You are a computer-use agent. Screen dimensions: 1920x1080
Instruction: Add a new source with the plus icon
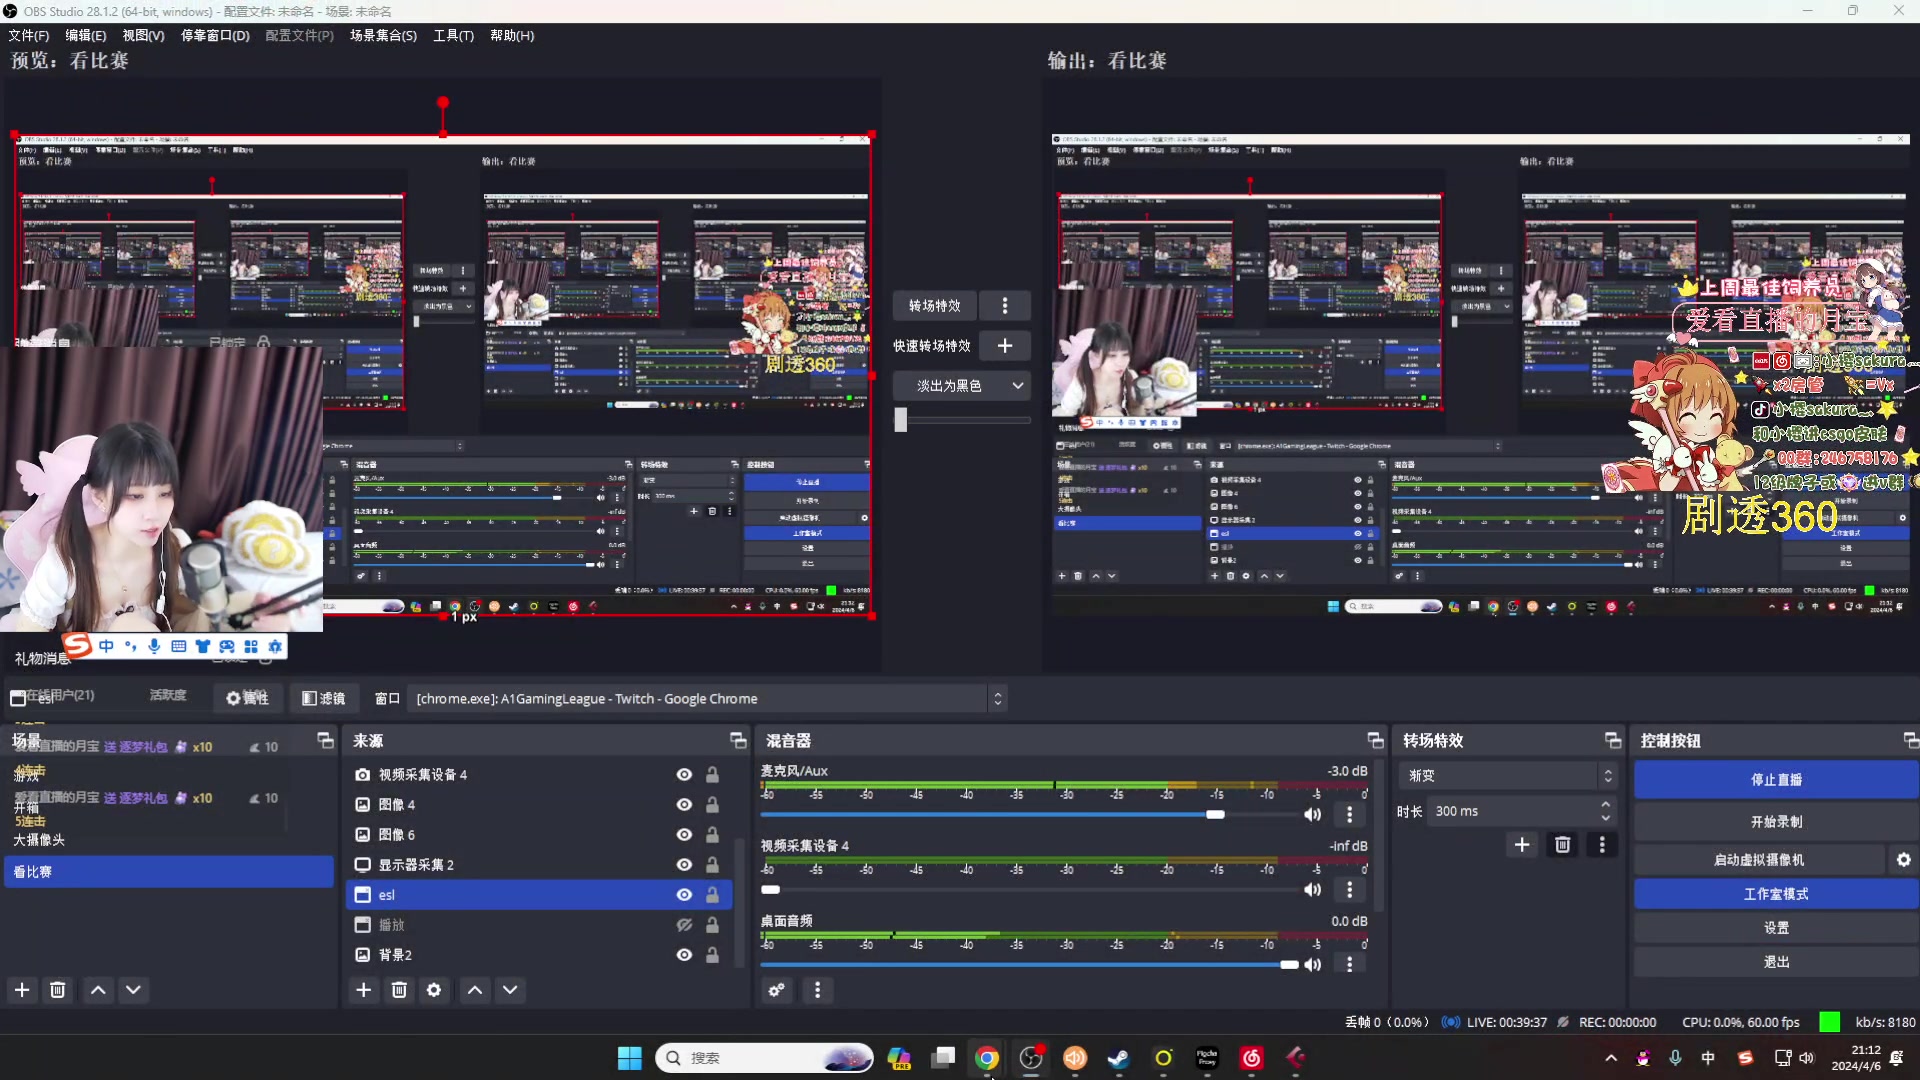click(x=363, y=990)
